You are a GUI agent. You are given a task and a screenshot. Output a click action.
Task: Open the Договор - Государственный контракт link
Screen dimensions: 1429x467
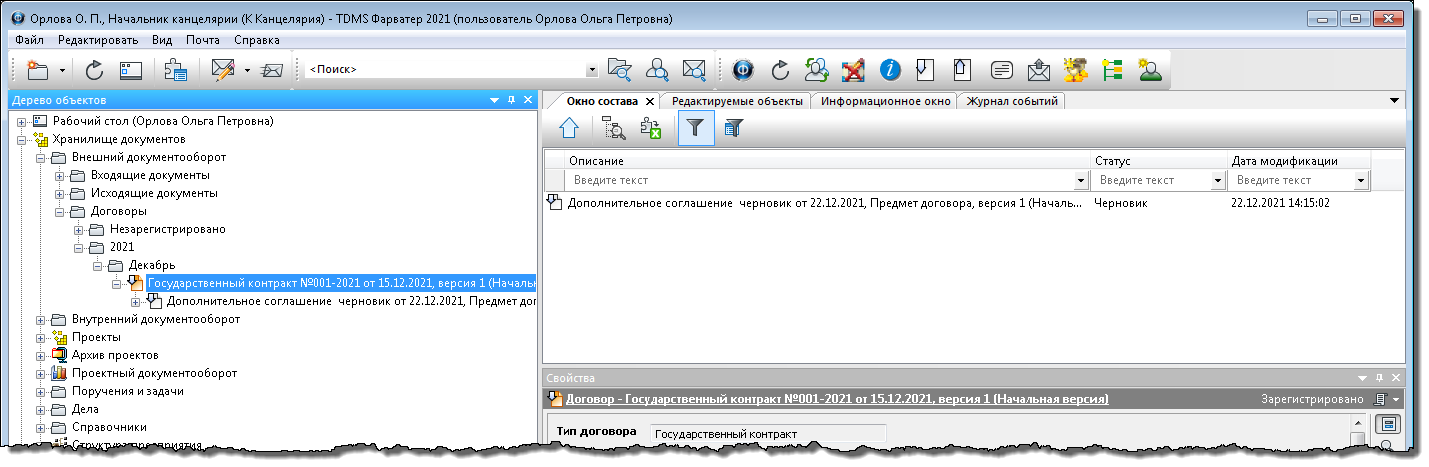[836, 399]
